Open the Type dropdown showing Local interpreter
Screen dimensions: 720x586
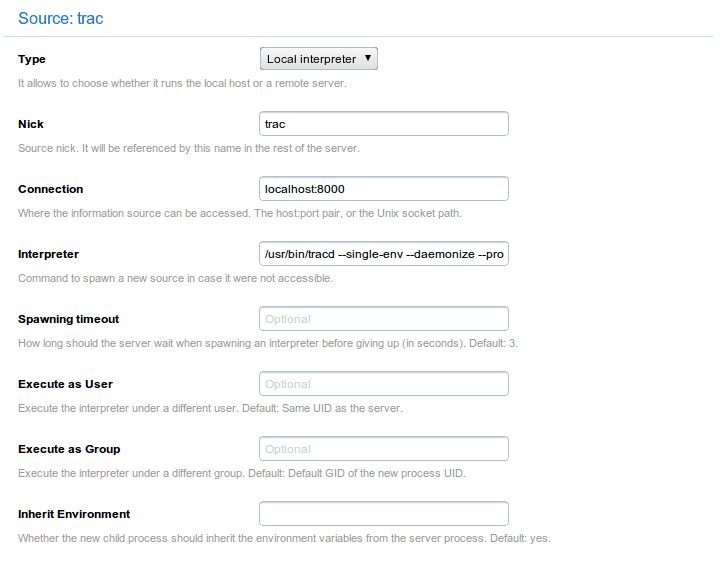318,59
